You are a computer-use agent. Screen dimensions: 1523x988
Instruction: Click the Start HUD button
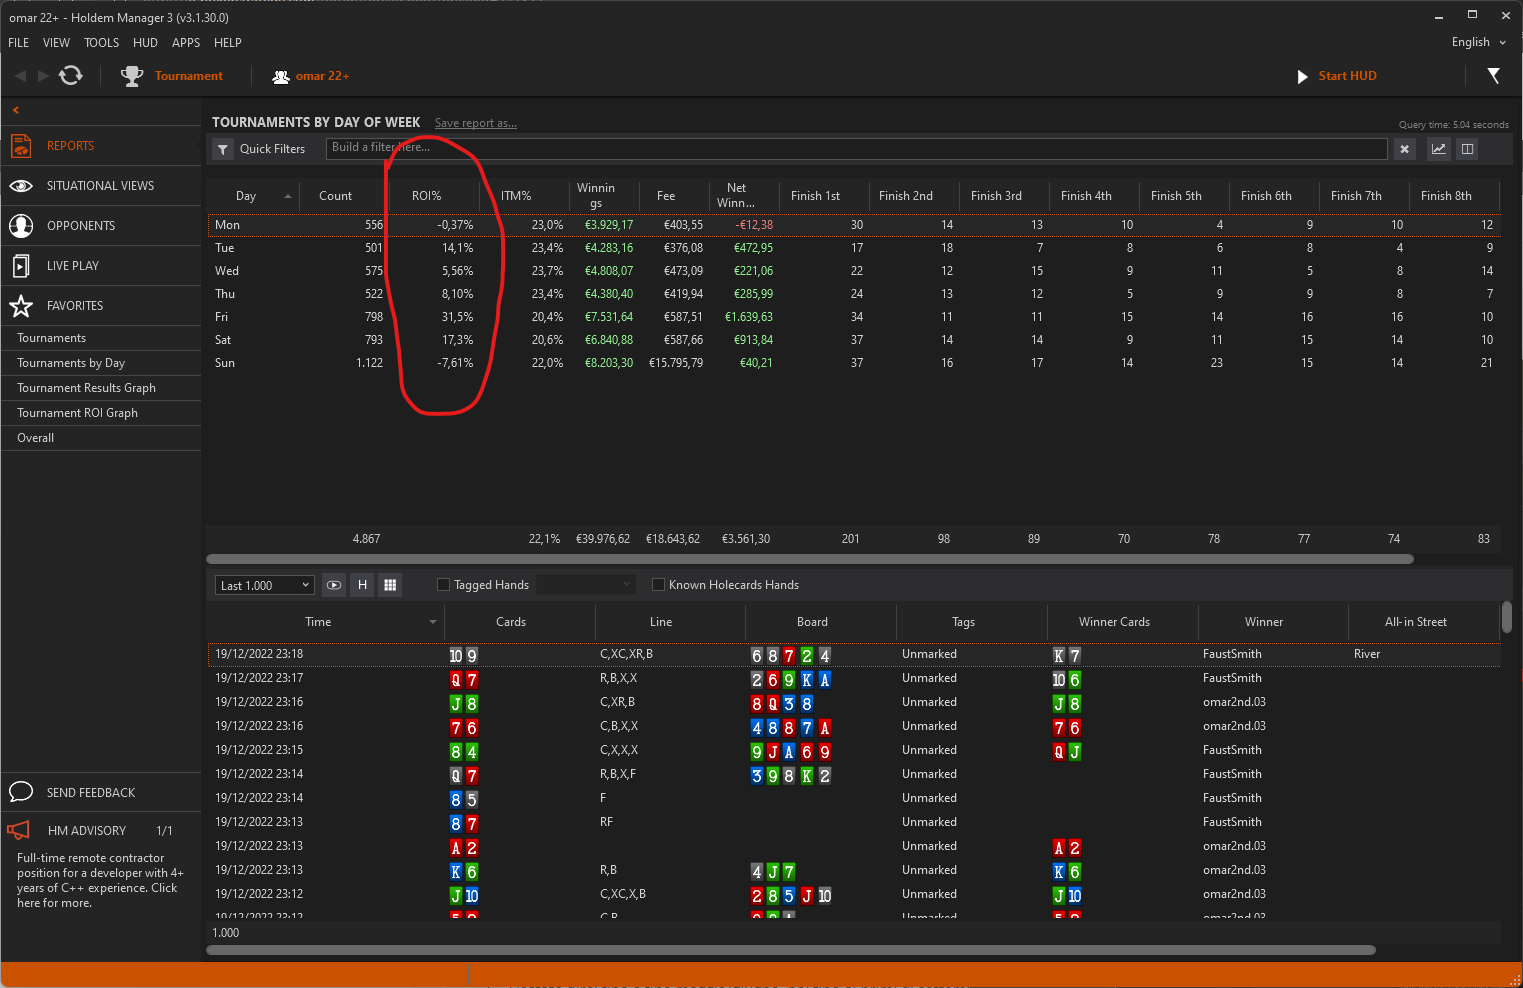tap(1337, 76)
